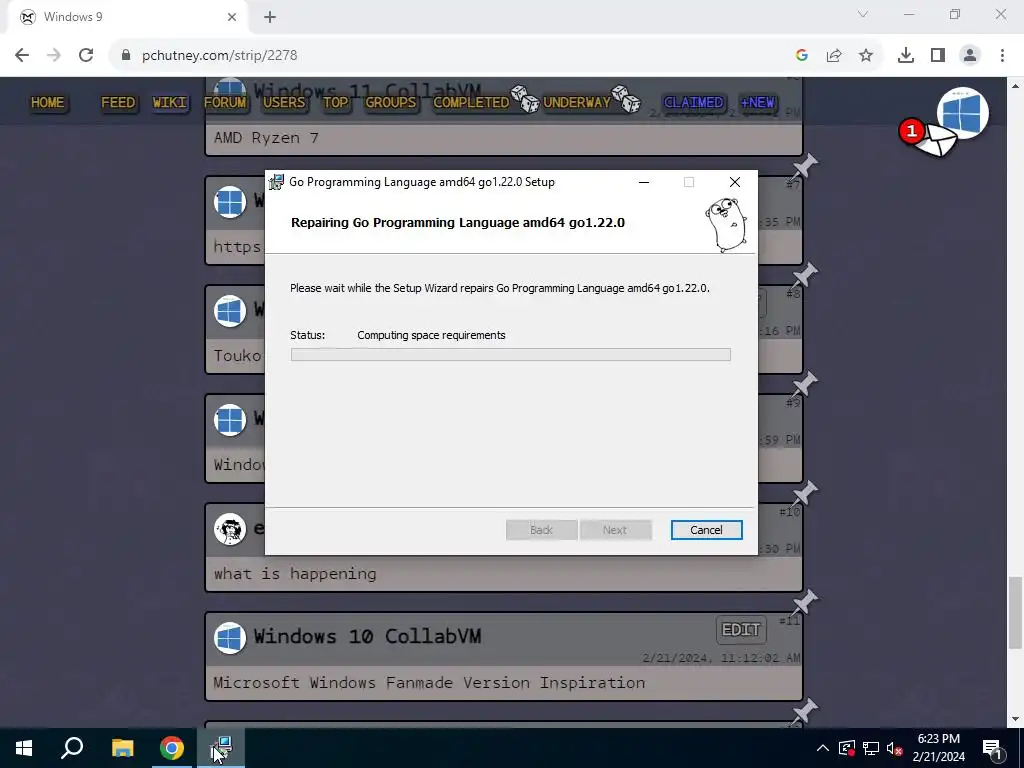Click pin on 'what is happening' post
Viewport: 1024px width, 768px height.
[x=805, y=494]
